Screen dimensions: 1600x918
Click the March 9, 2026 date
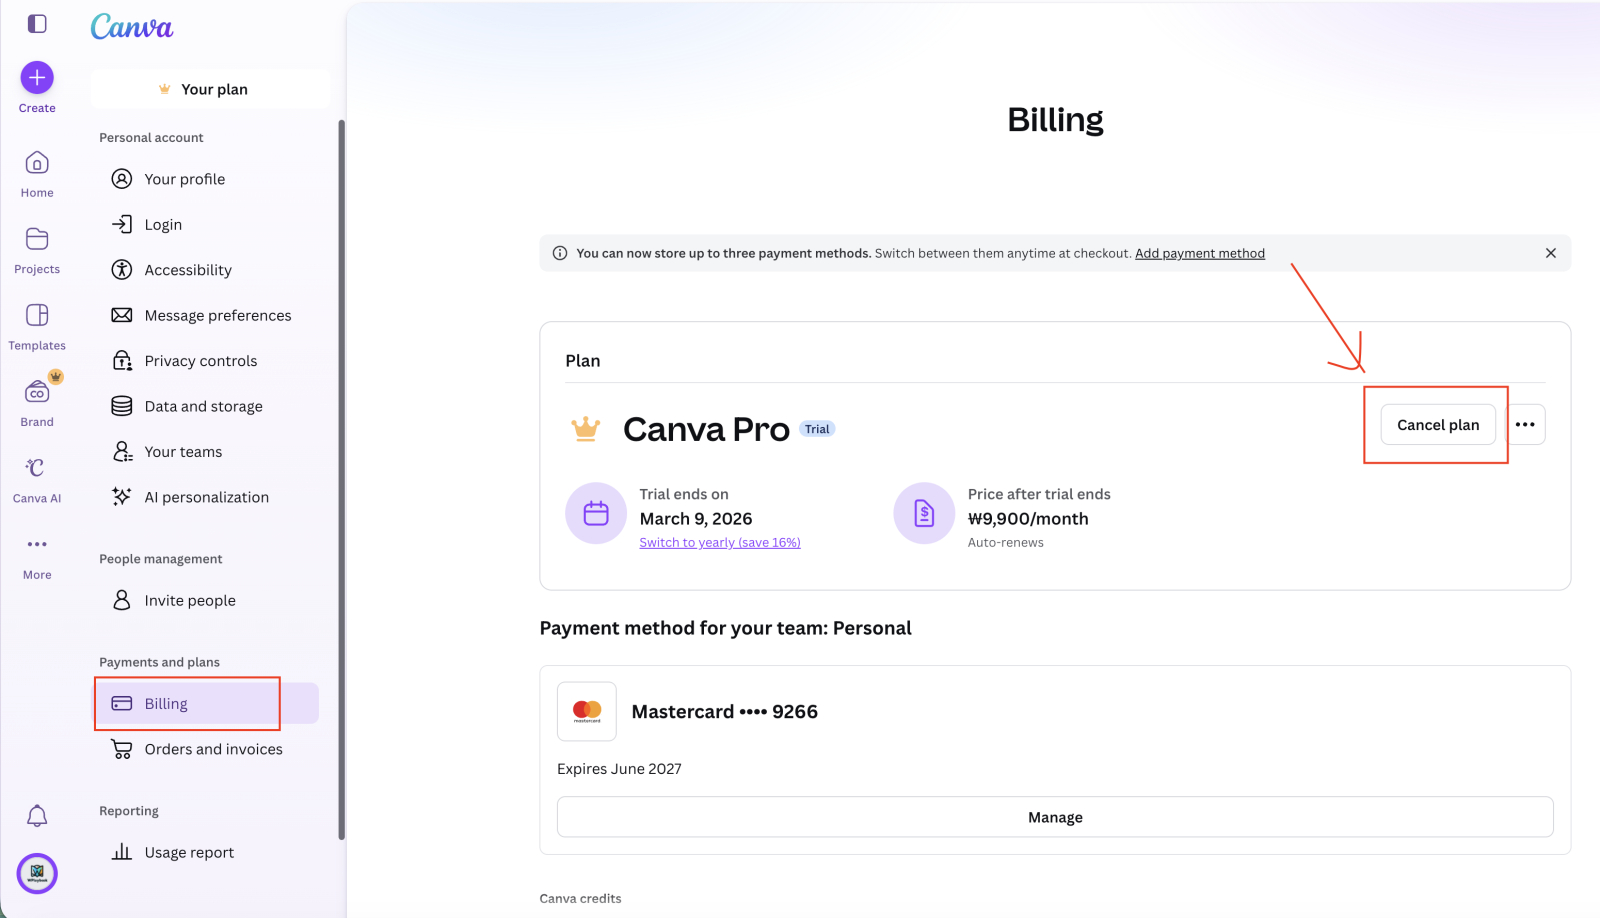pos(696,519)
